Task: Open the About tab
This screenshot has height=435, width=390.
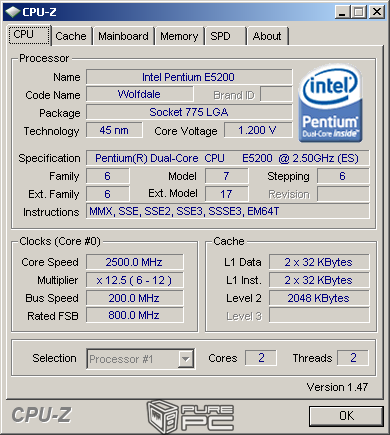Action: [x=267, y=36]
